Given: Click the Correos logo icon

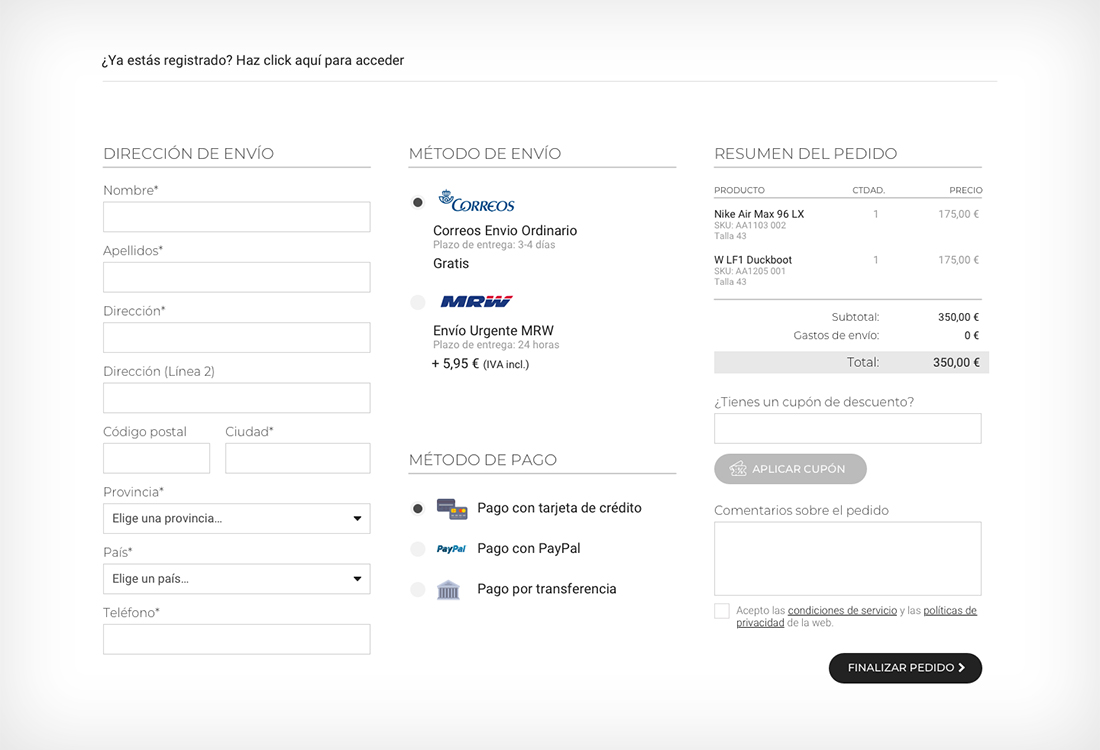Looking at the screenshot, I should (476, 201).
